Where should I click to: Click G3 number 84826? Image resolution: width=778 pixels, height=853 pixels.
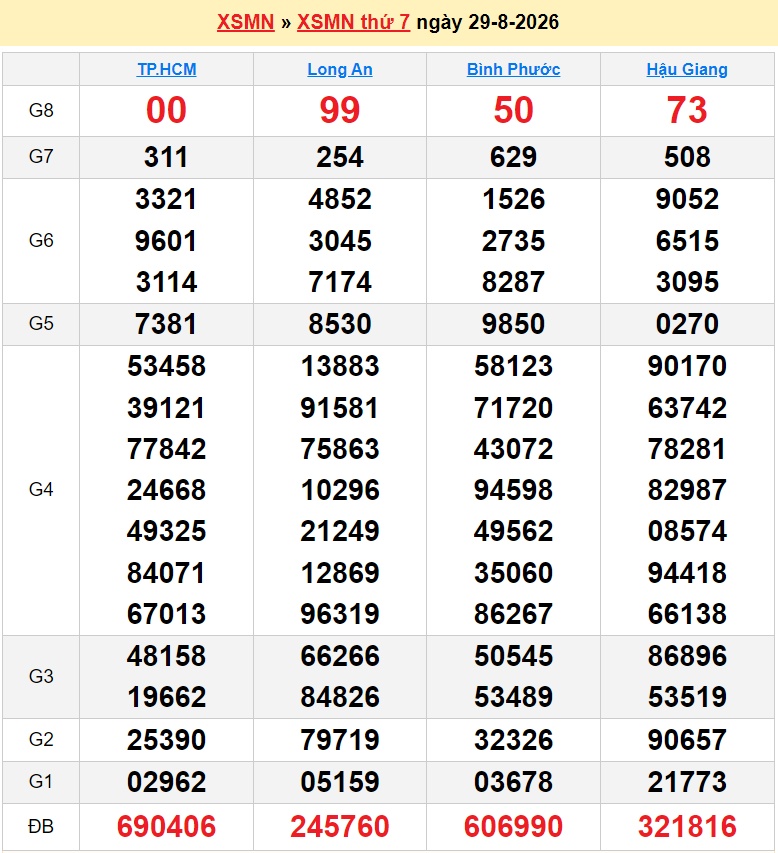(x=339, y=697)
